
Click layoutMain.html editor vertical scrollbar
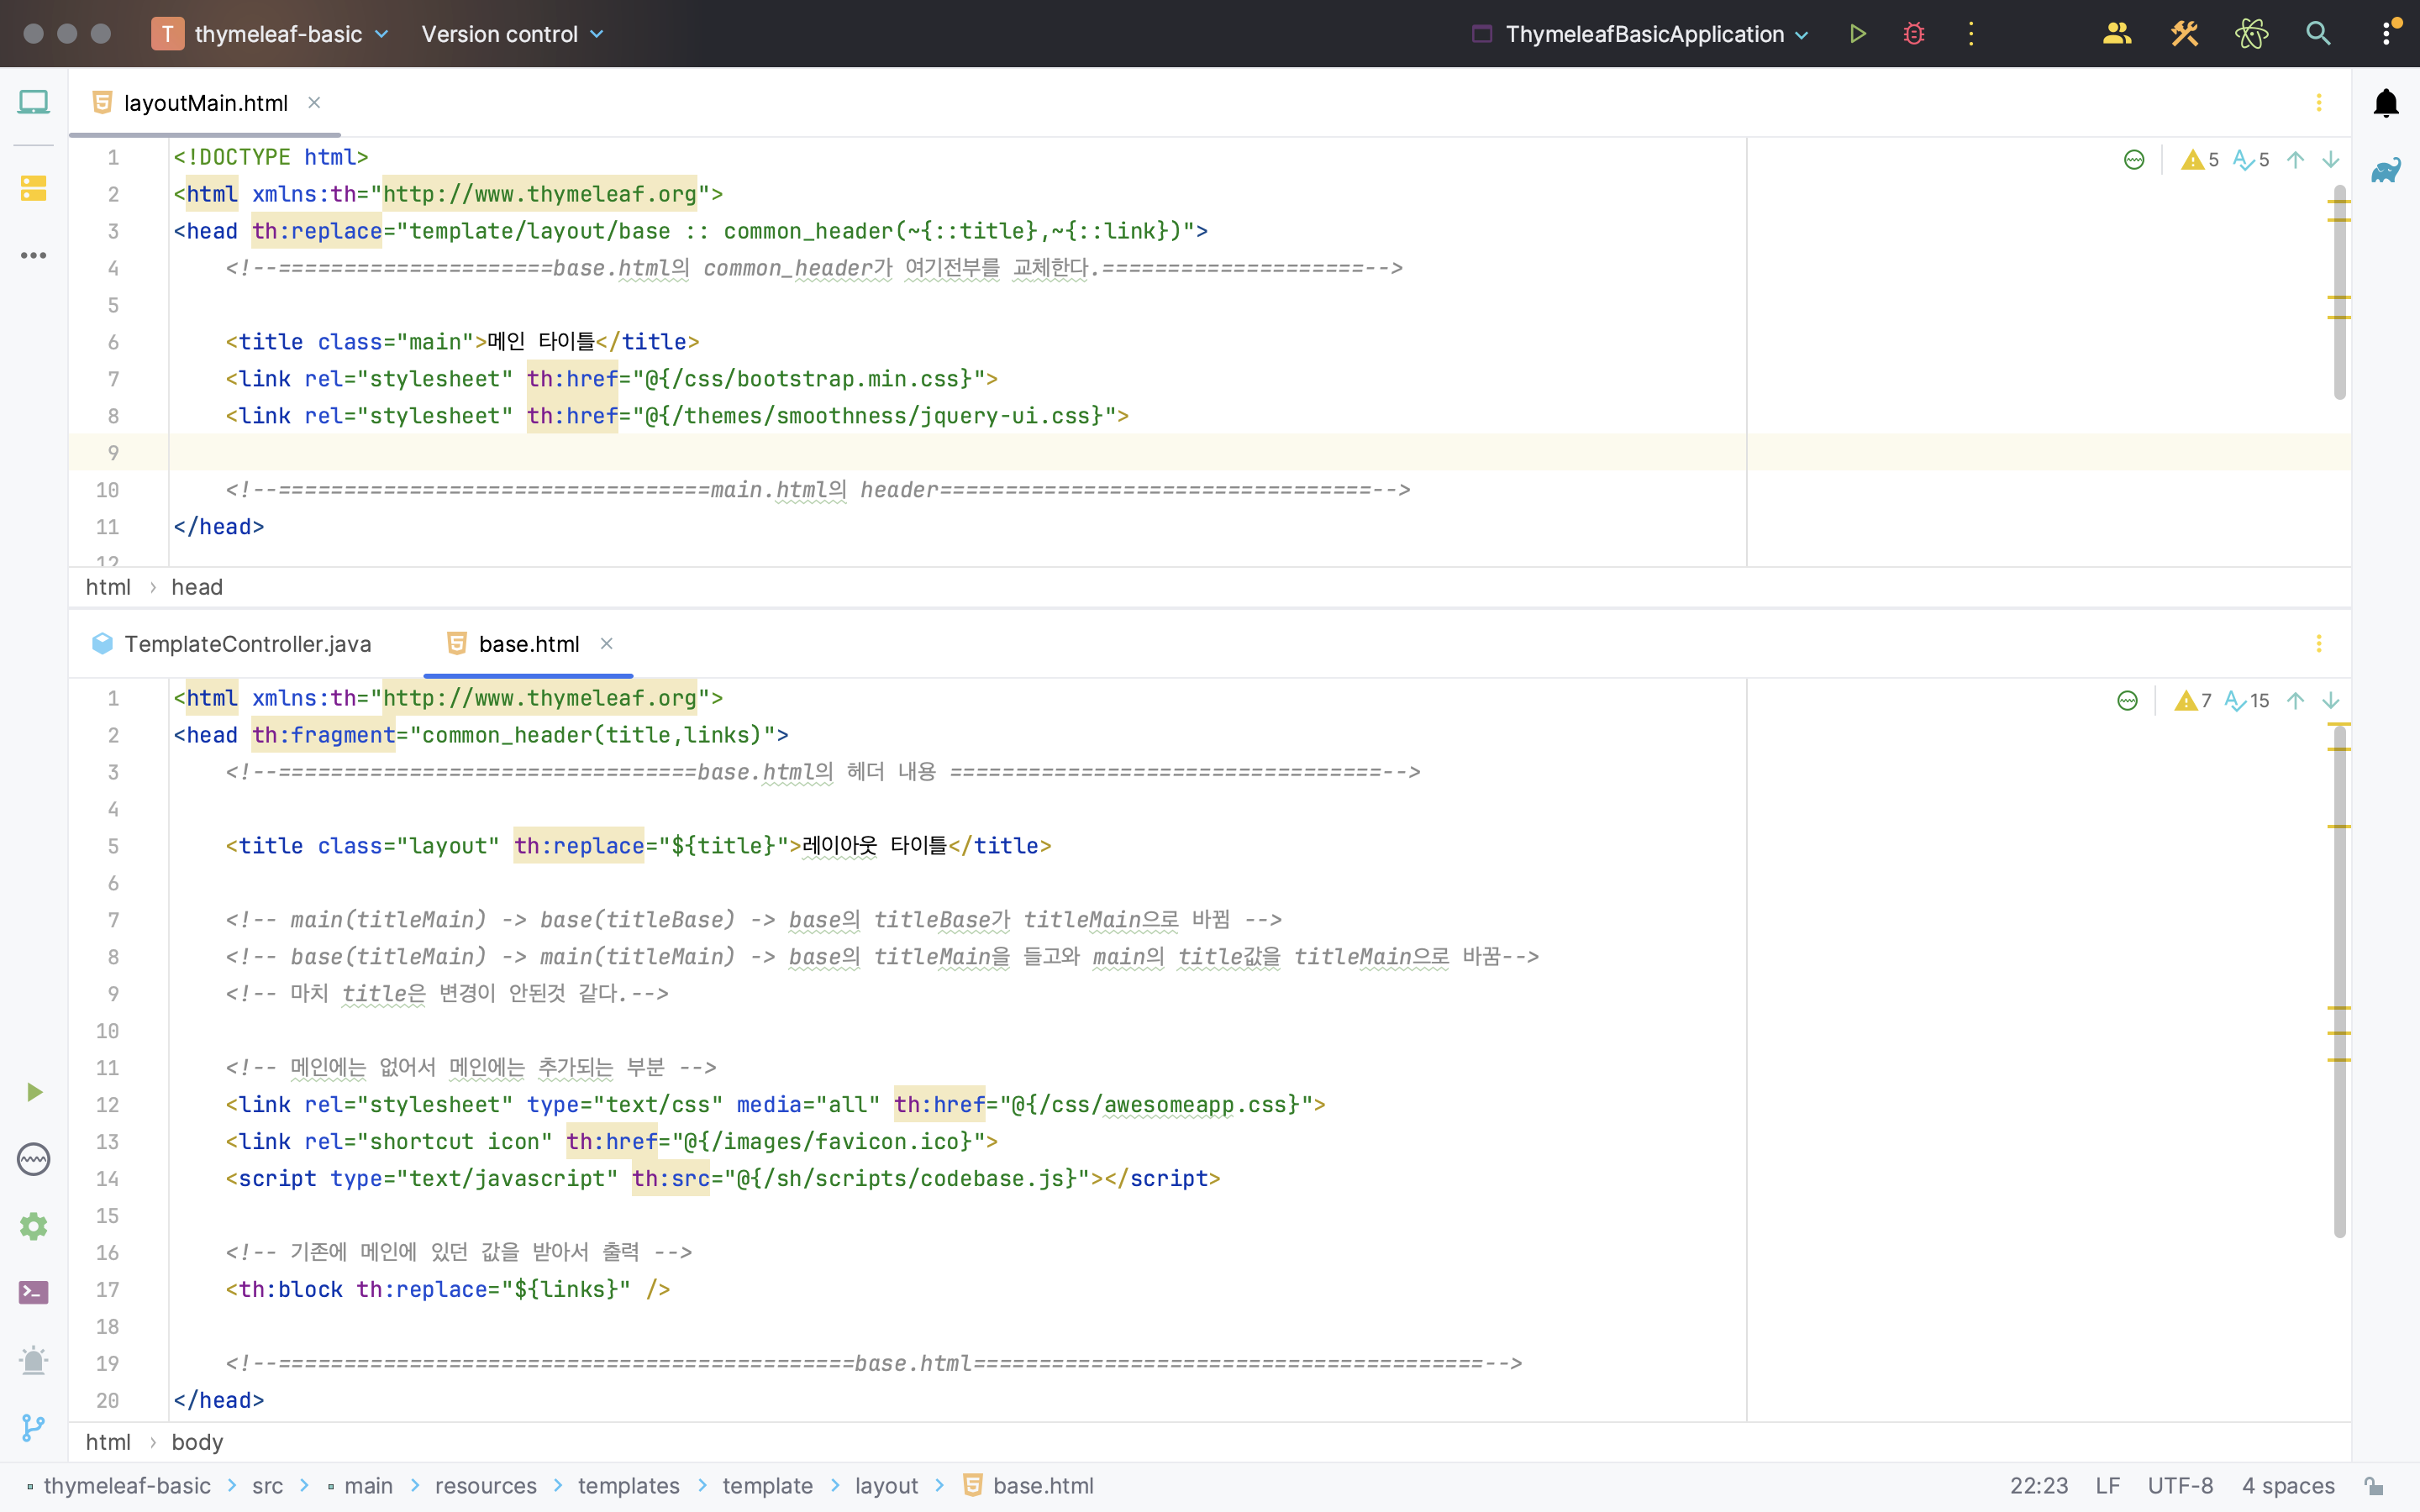click(x=2339, y=292)
